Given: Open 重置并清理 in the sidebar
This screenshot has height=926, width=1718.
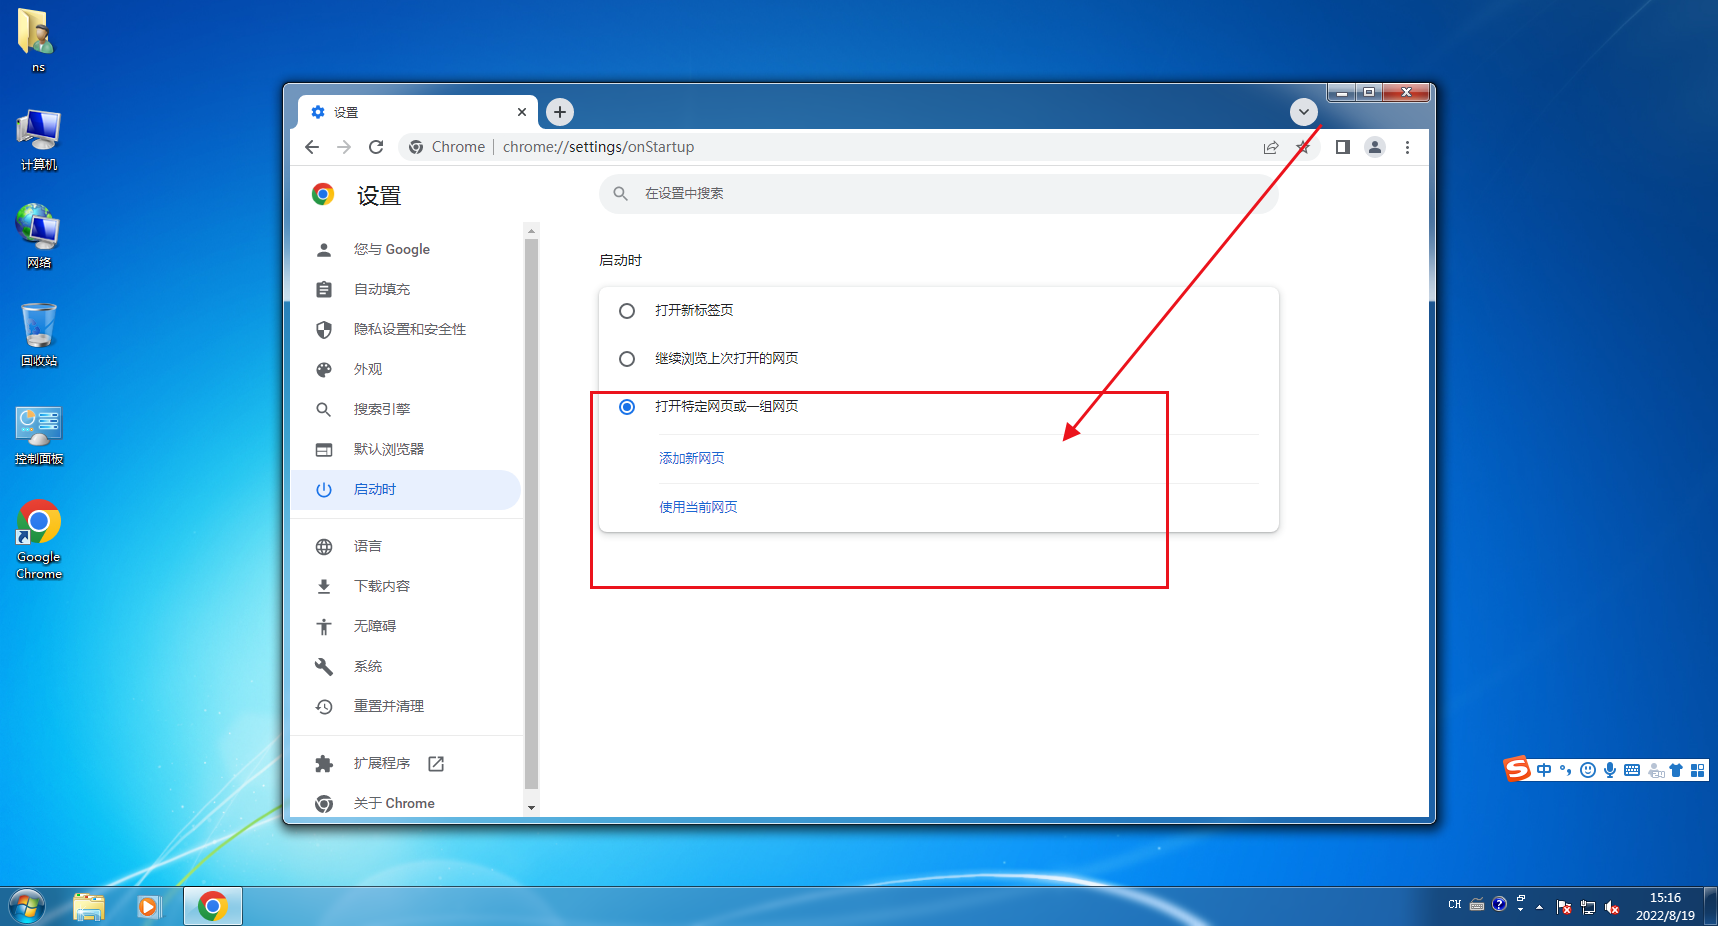Looking at the screenshot, I should [x=406, y=706].
